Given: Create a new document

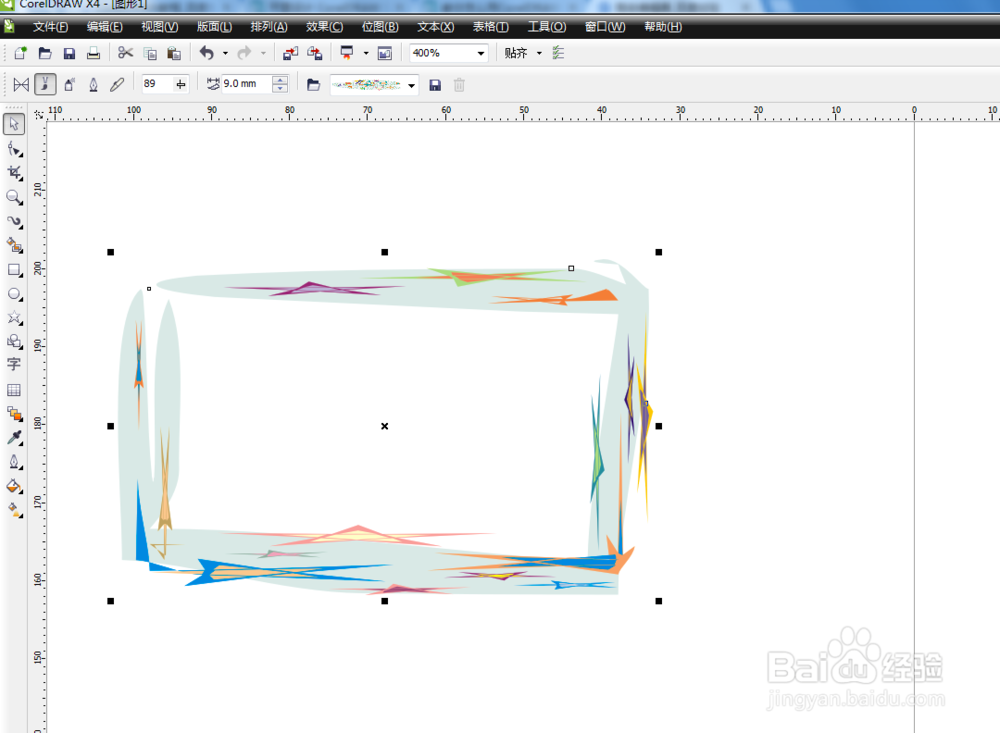Looking at the screenshot, I should (20, 53).
